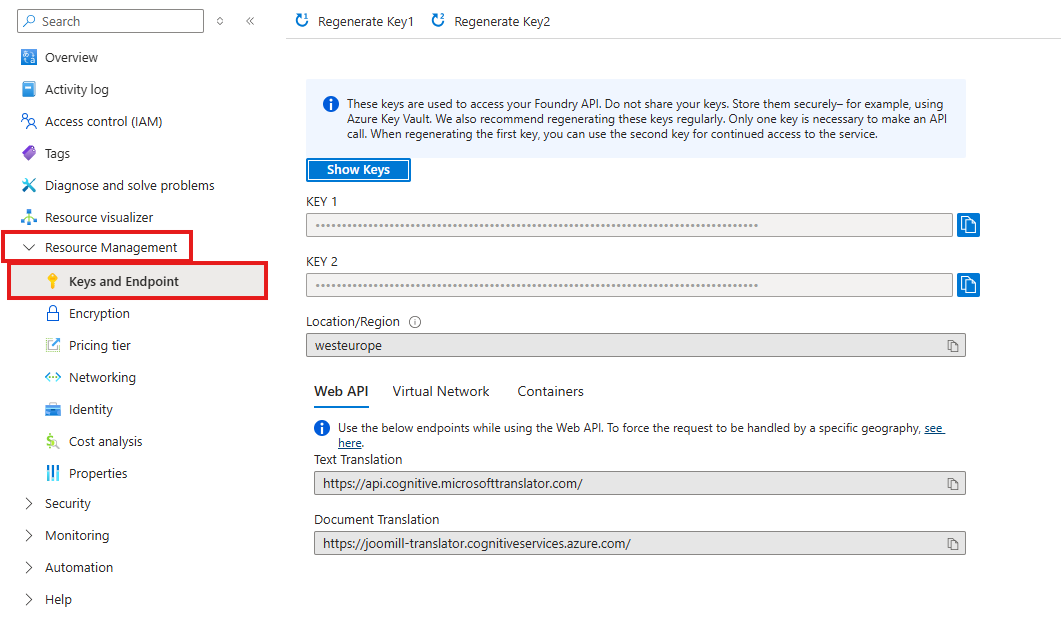Click the Cost analysis dollar icon

tap(53, 441)
